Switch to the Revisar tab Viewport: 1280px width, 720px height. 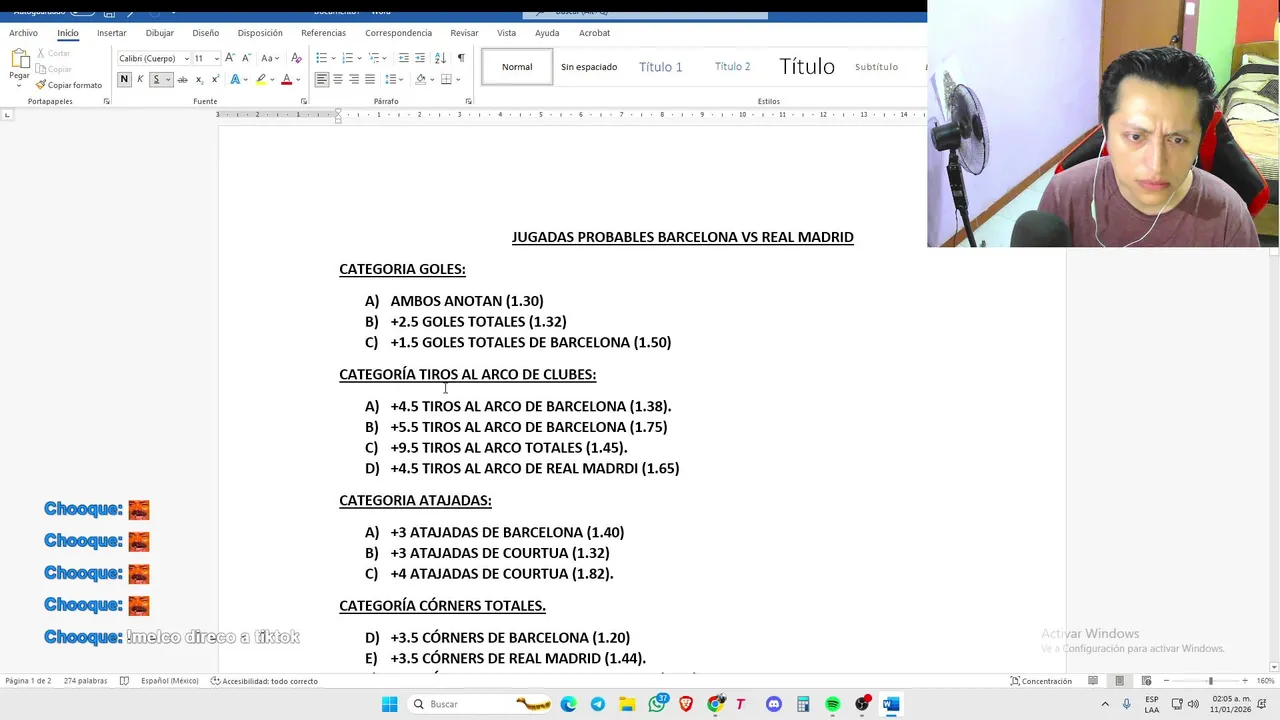(x=464, y=33)
